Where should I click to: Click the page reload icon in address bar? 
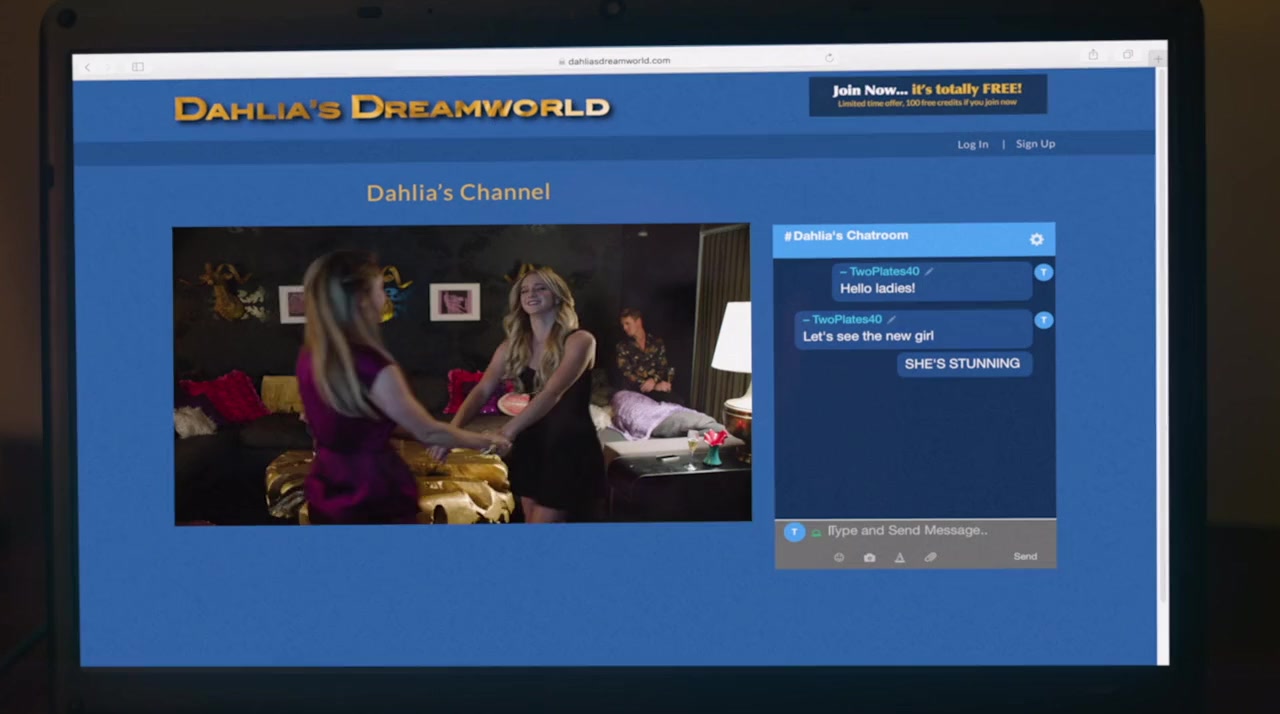(829, 58)
